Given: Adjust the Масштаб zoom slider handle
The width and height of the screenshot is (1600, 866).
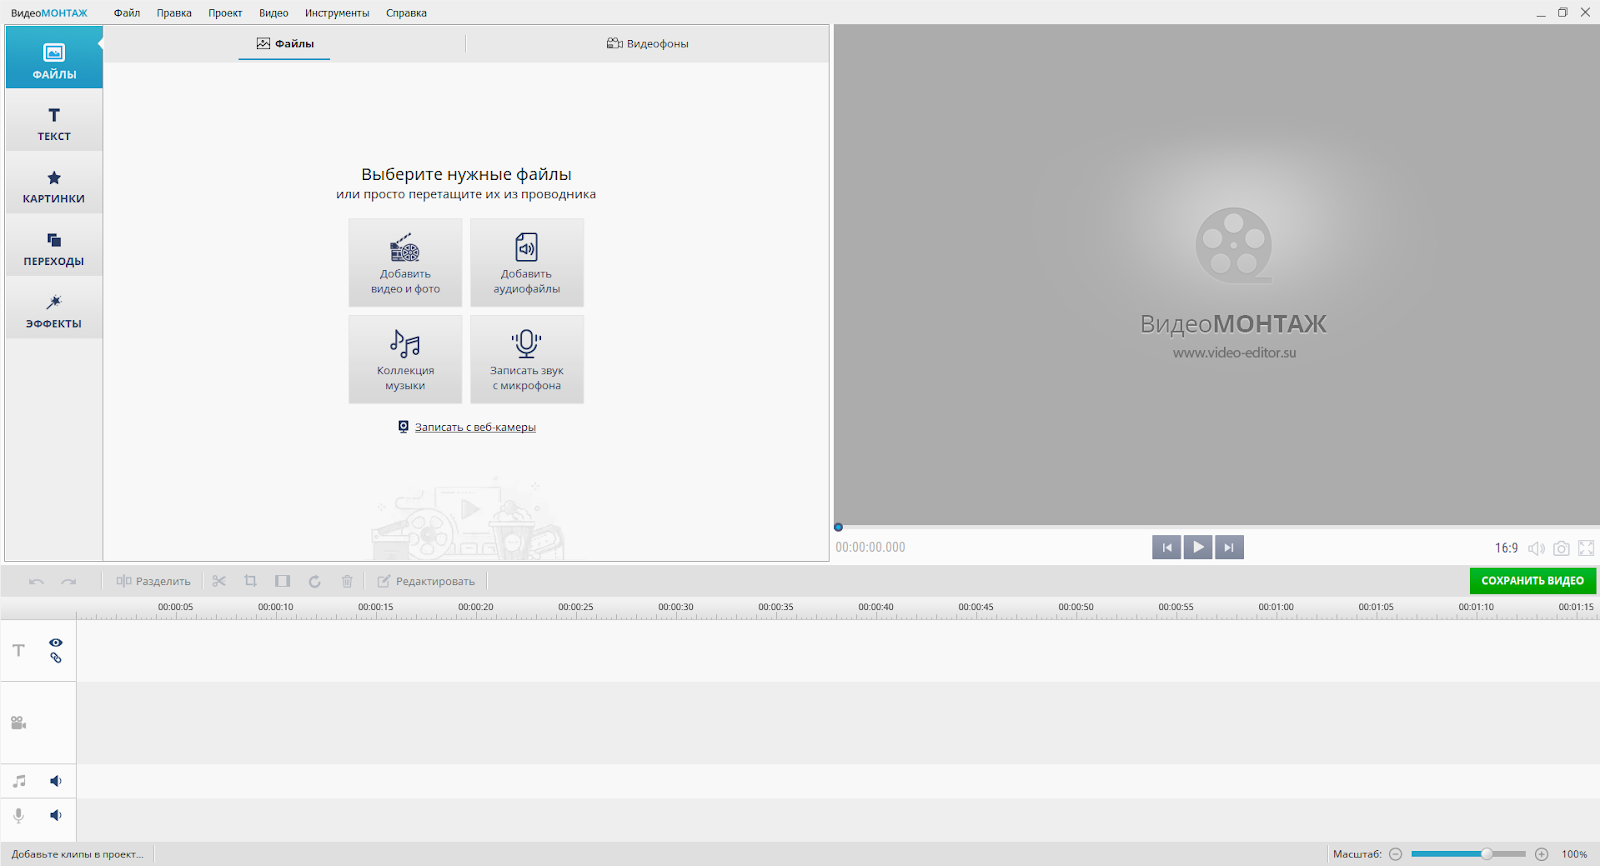Looking at the screenshot, I should tap(1487, 854).
